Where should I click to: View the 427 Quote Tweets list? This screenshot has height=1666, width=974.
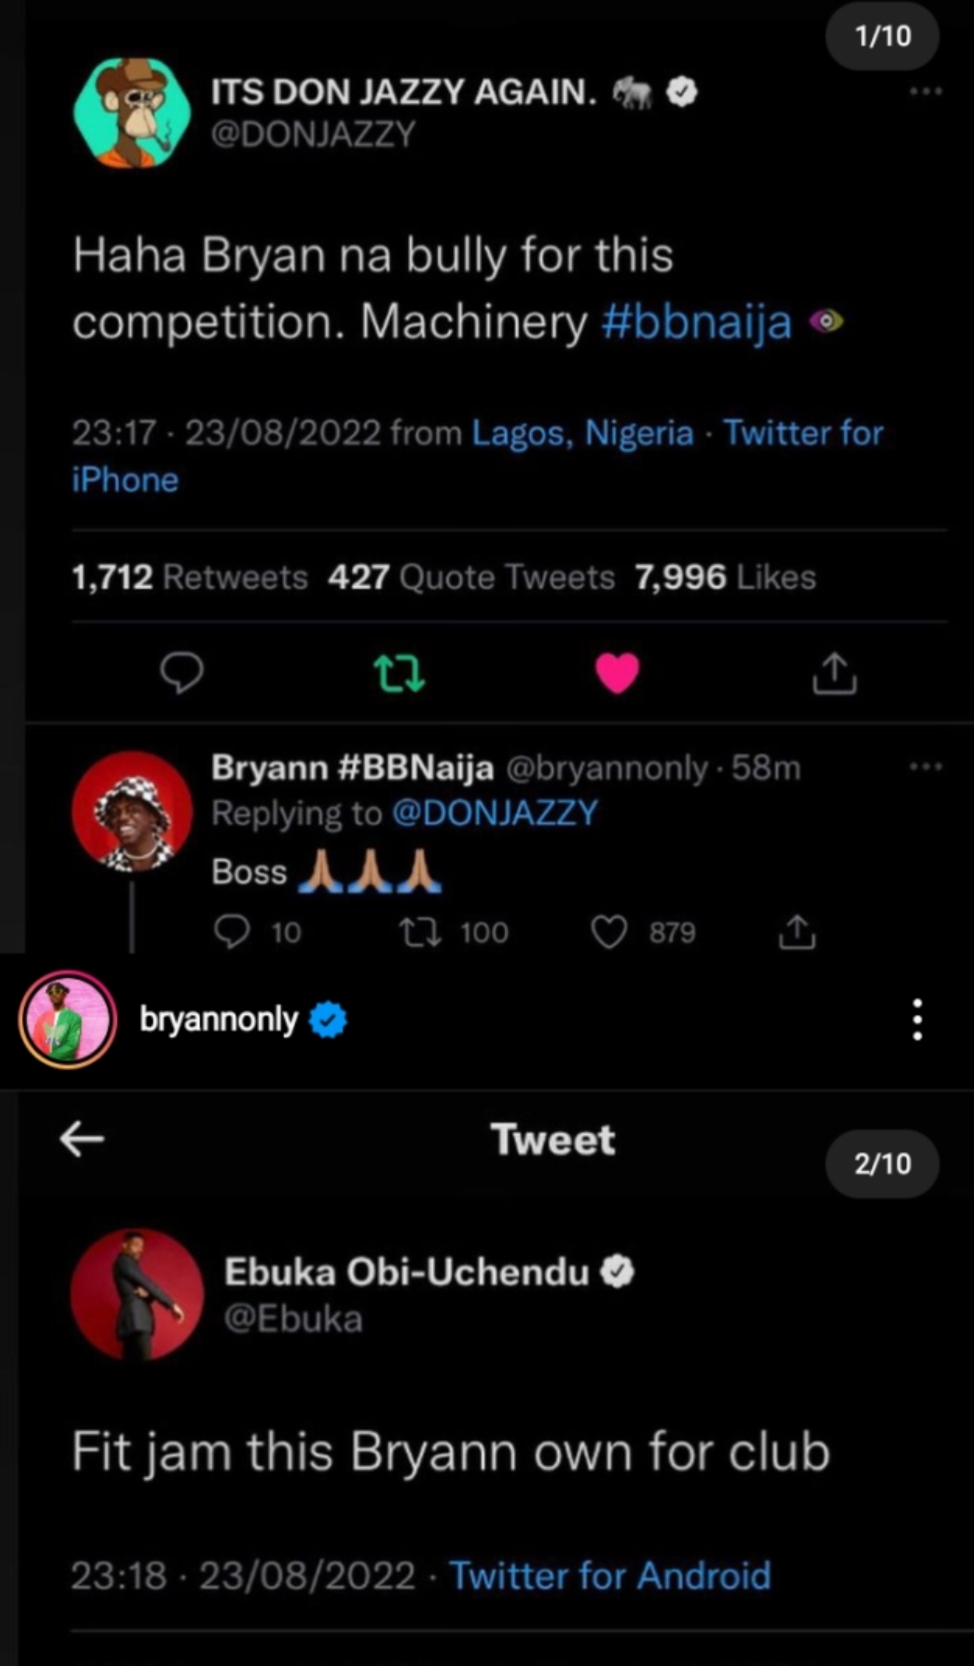tap(471, 577)
